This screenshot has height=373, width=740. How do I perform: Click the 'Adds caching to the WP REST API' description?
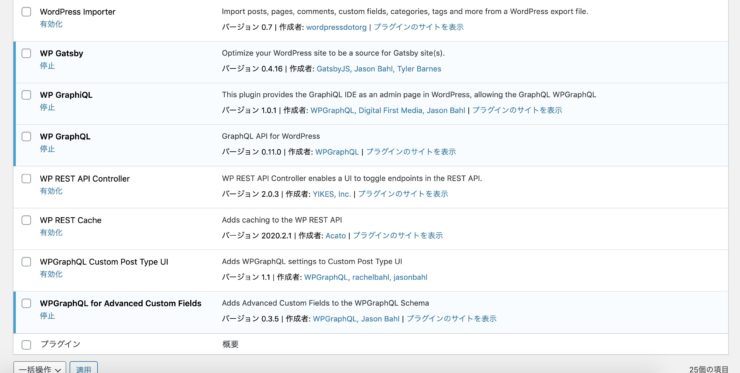point(282,220)
